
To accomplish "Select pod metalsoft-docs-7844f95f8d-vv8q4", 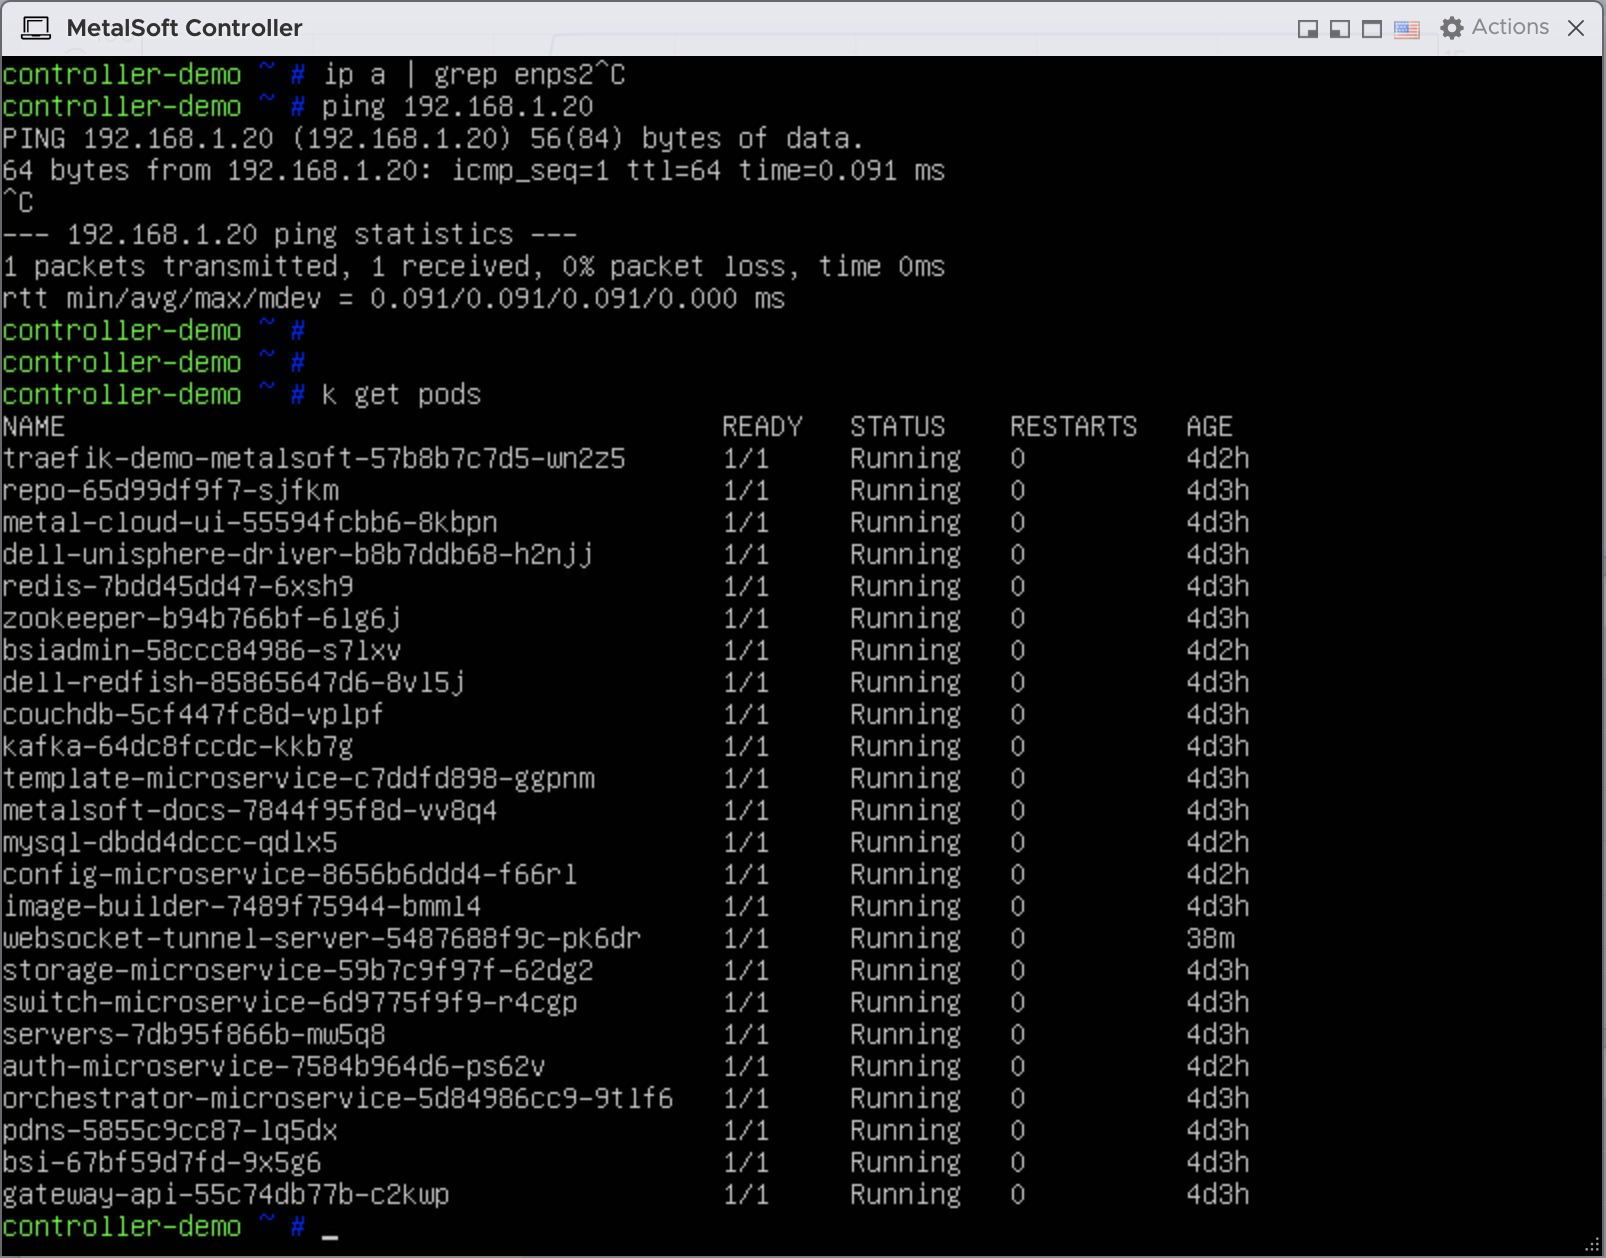I will (250, 811).
